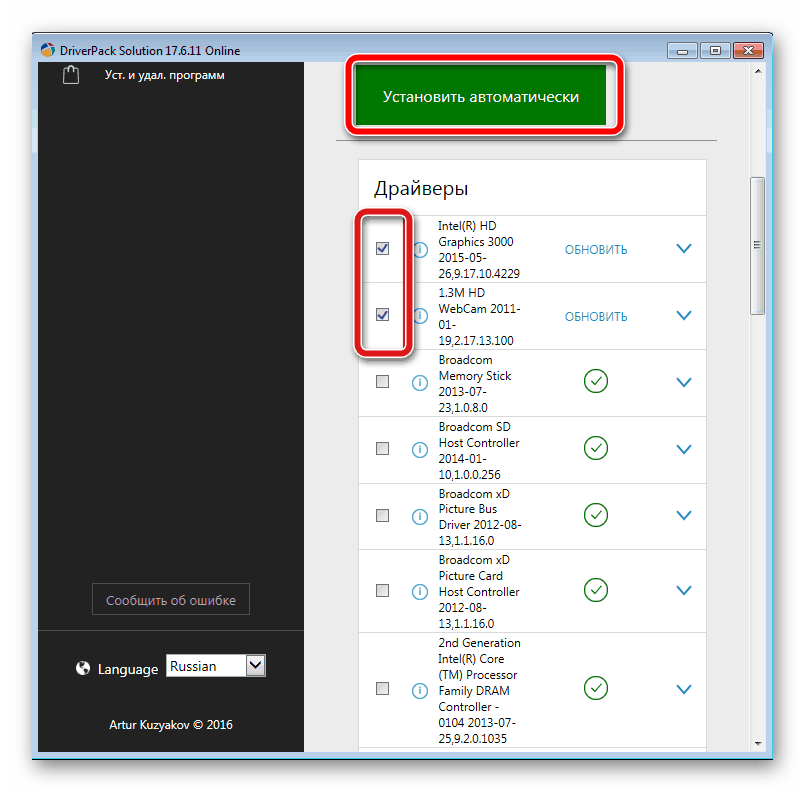The height and width of the screenshot is (792, 805).
Task: Click the green Установить автоматически button
Action: (481, 97)
